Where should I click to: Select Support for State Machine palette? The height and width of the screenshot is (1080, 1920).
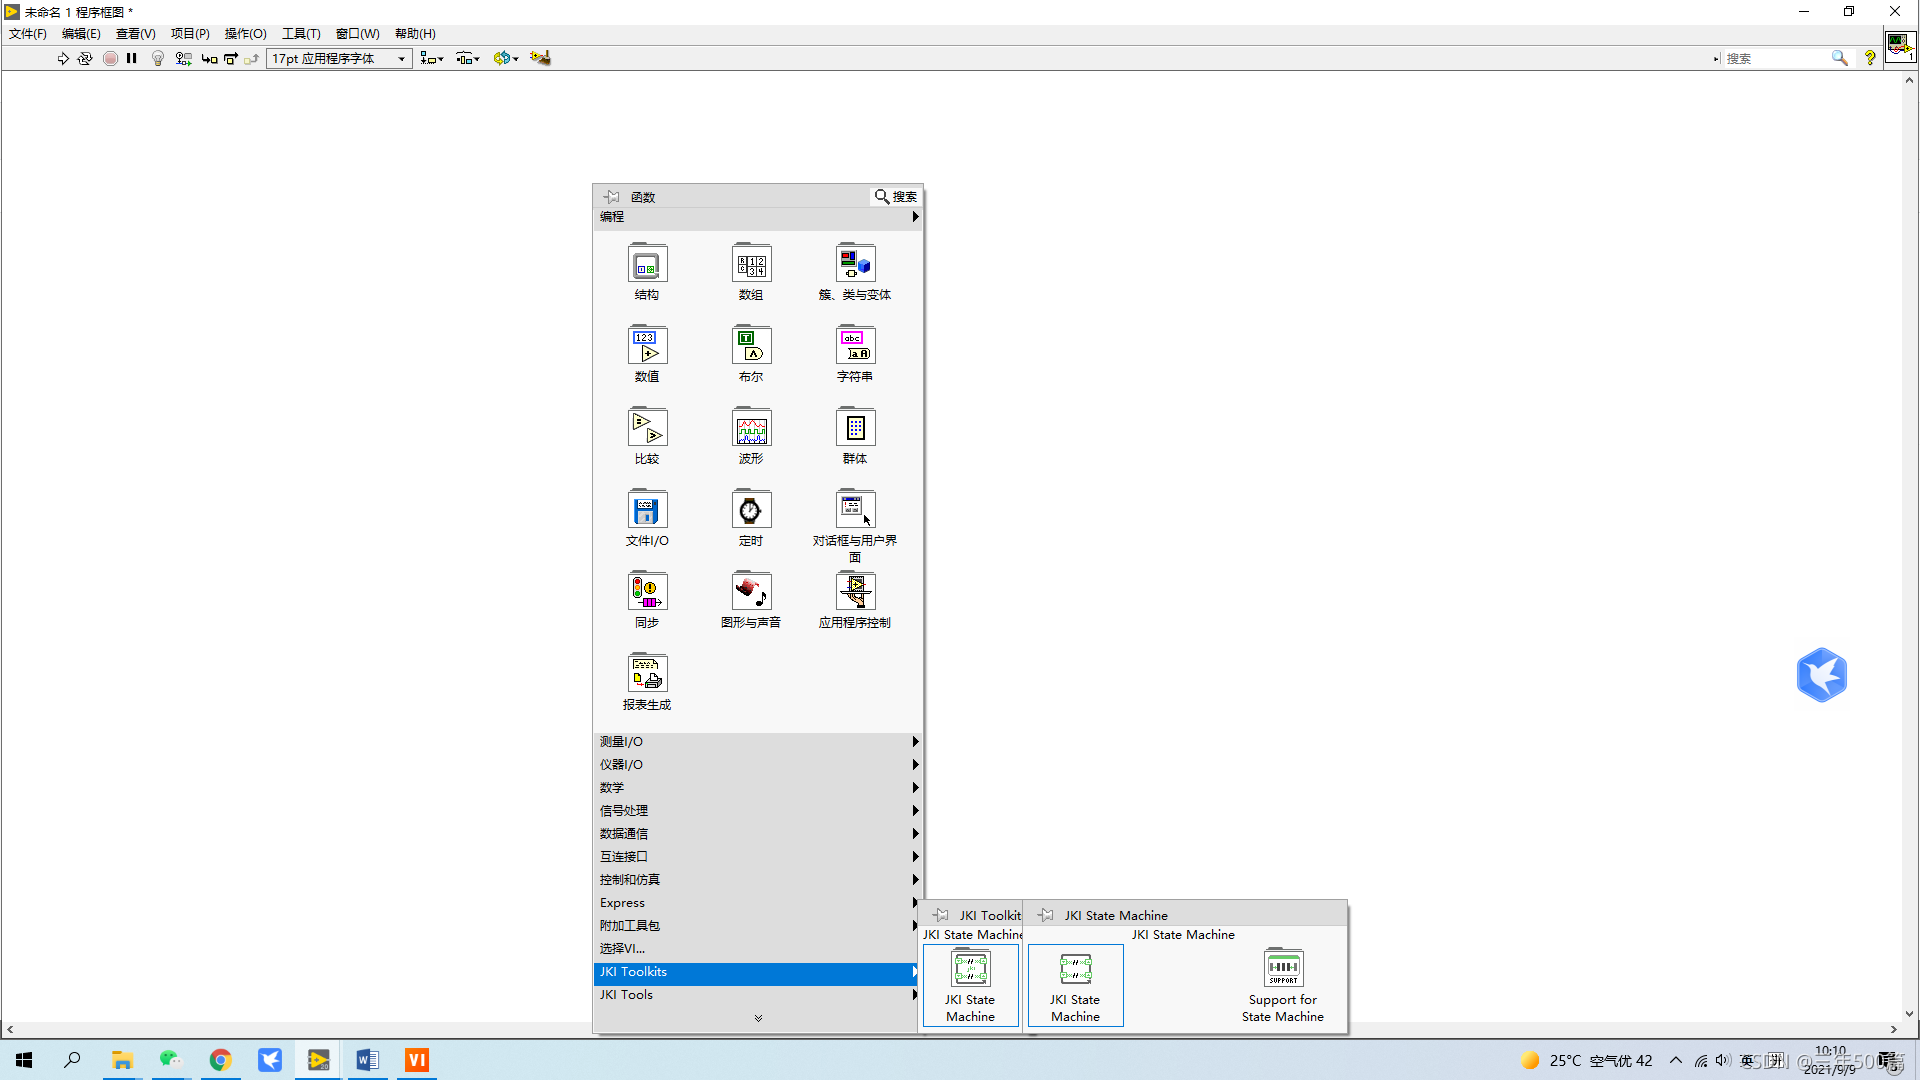(1283, 986)
